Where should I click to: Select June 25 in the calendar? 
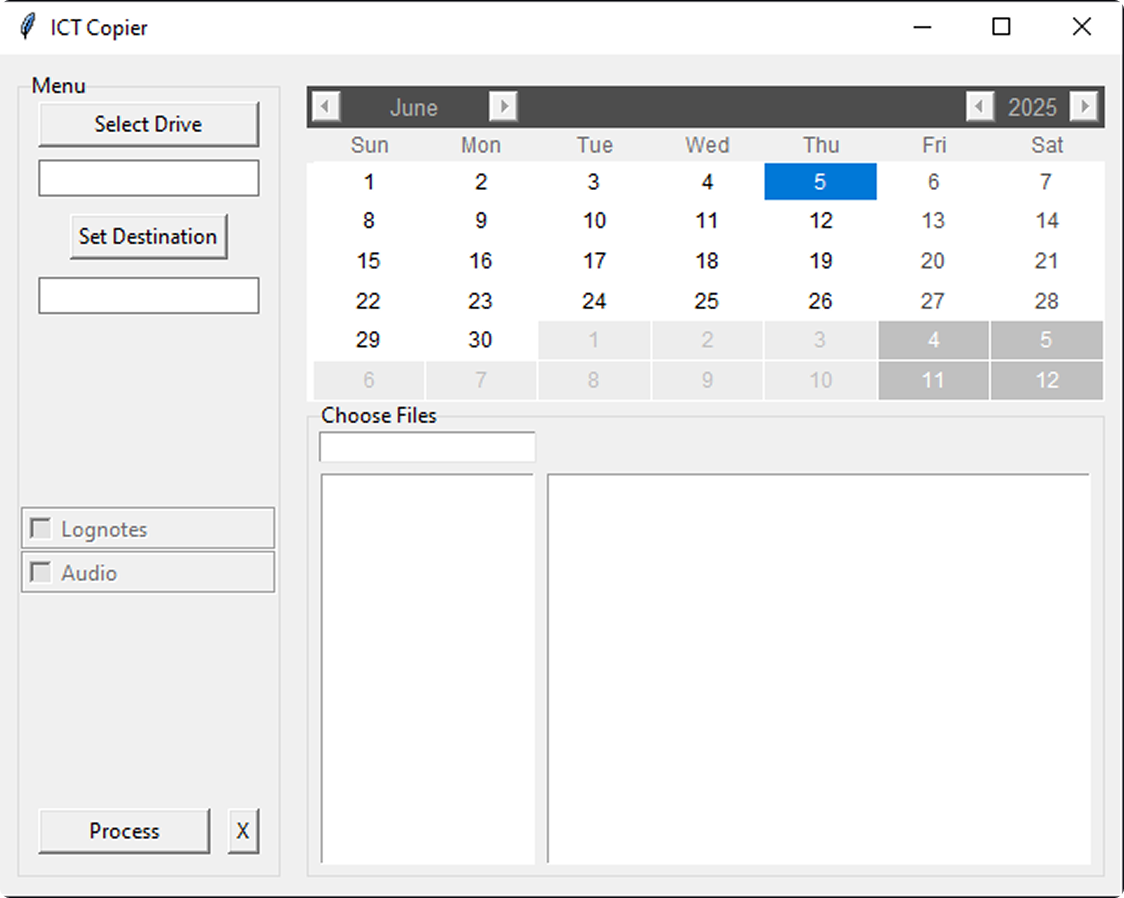click(x=707, y=301)
